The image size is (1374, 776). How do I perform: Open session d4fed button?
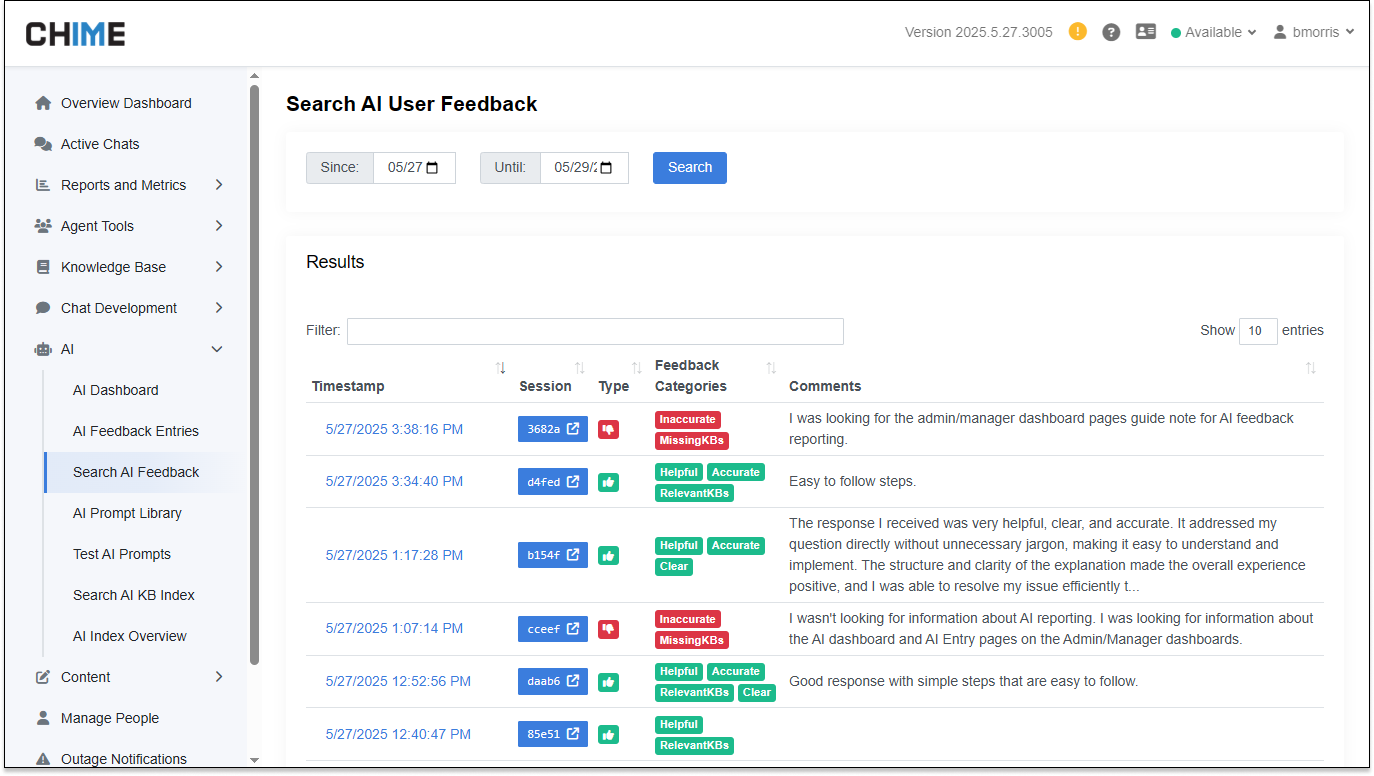coord(553,482)
